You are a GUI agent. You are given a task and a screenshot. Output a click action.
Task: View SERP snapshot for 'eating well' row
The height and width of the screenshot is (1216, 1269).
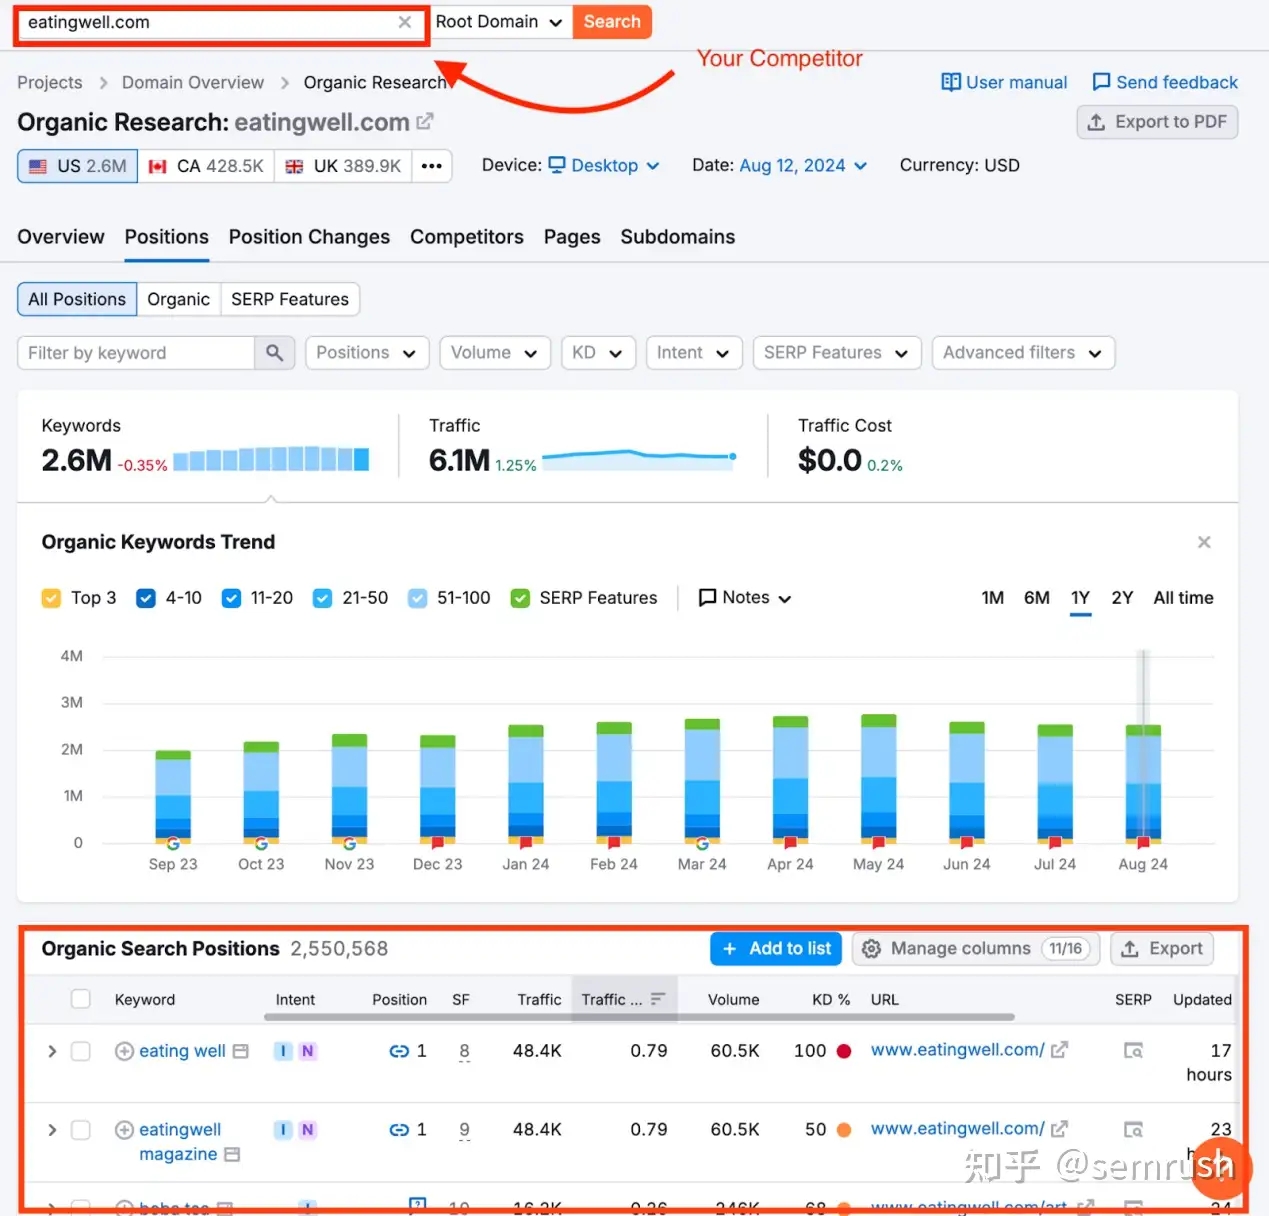(x=1133, y=1051)
